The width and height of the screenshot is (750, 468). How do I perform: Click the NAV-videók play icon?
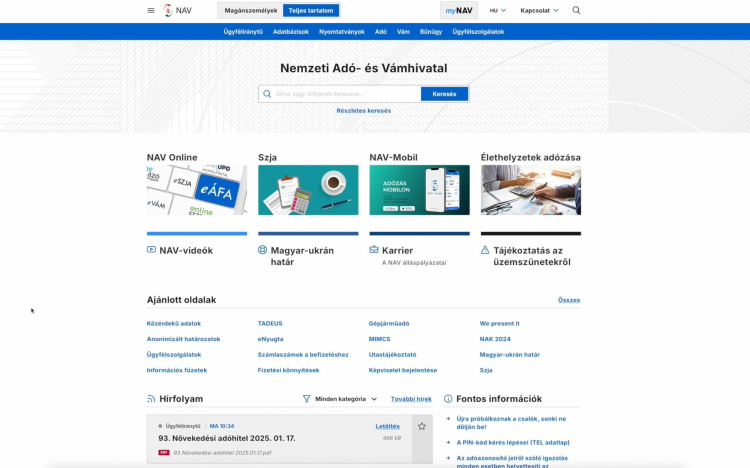151,250
